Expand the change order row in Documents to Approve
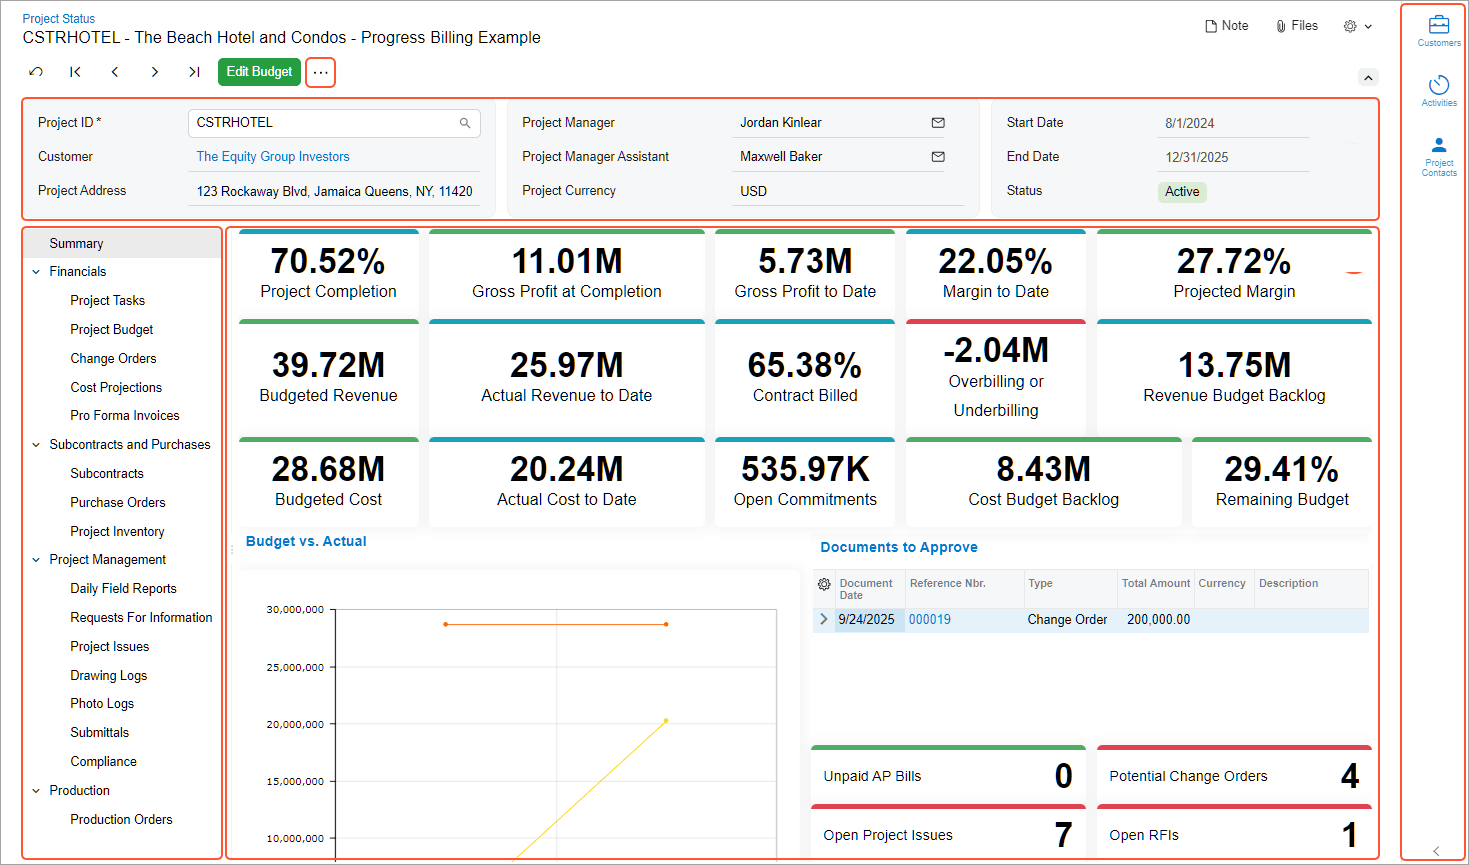This screenshot has height=865, width=1469. point(823,619)
